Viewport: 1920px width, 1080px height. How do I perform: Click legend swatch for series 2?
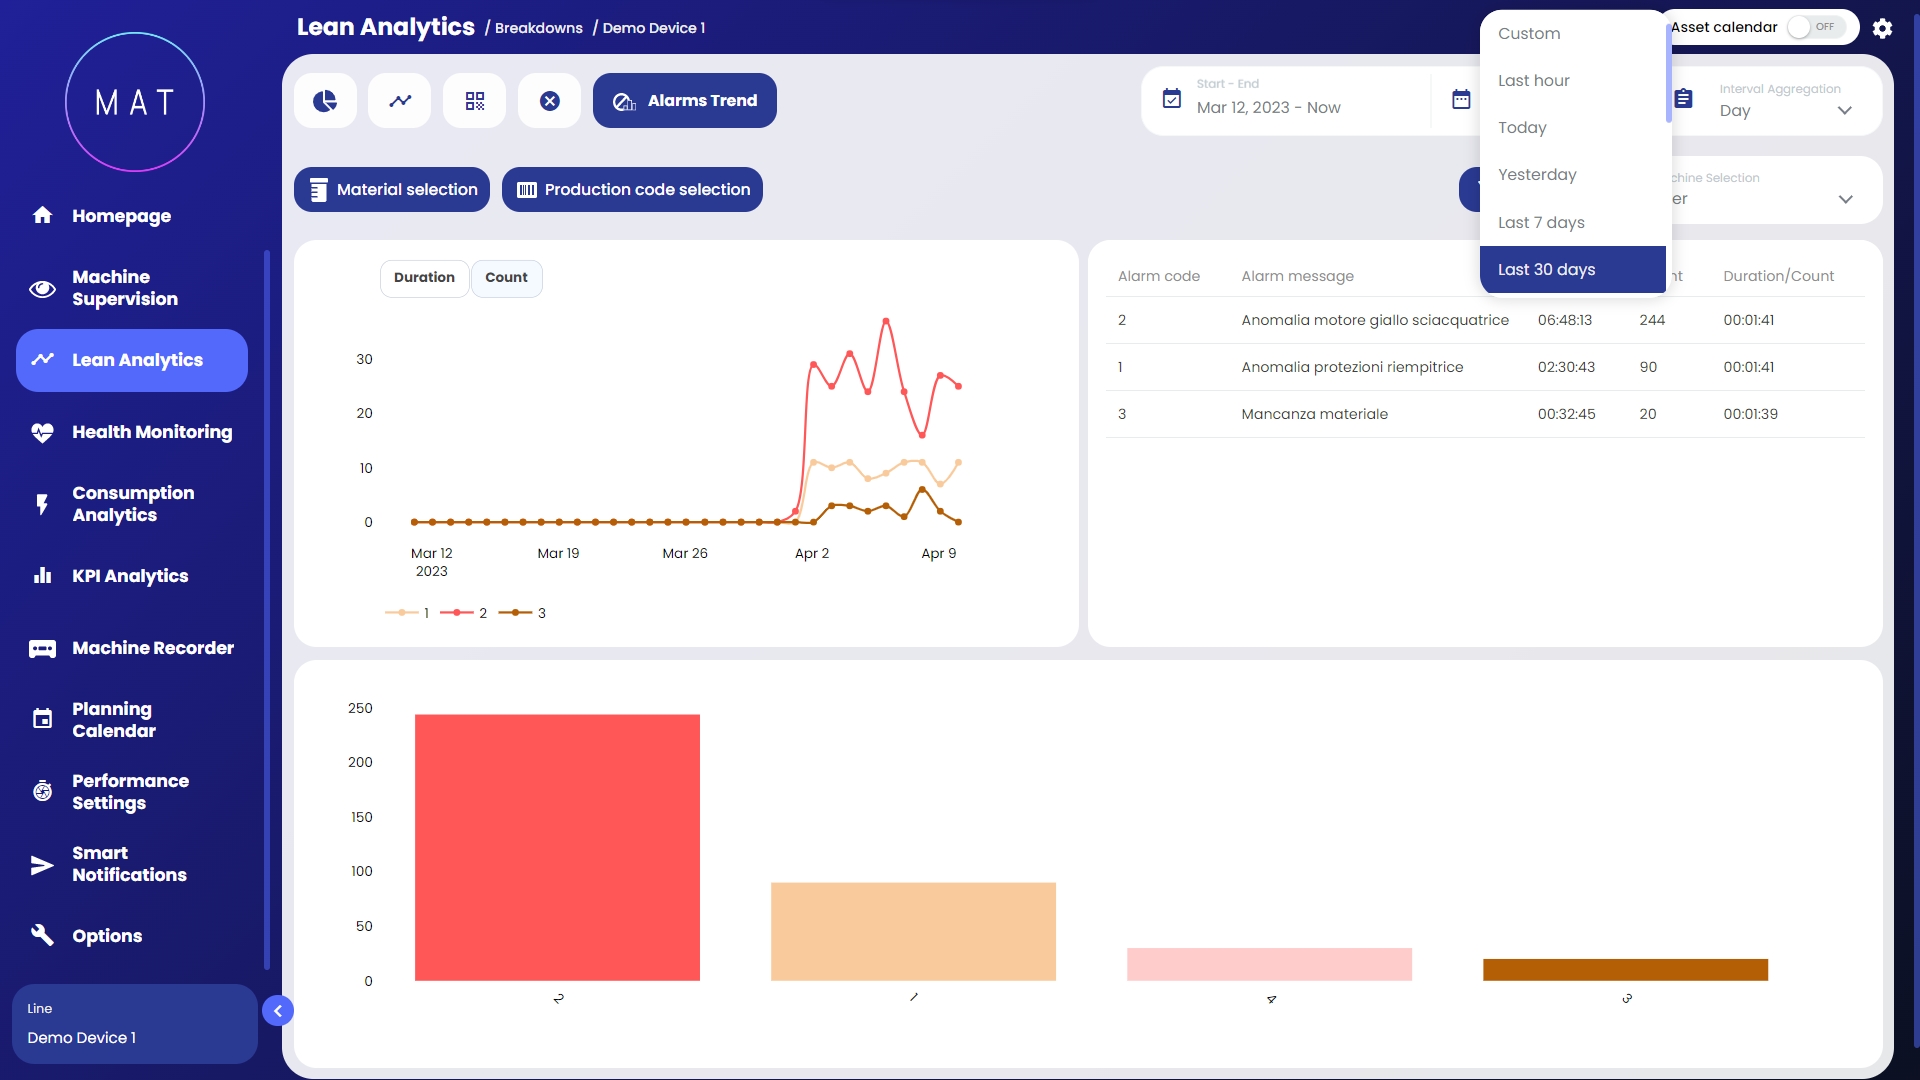pos(457,613)
